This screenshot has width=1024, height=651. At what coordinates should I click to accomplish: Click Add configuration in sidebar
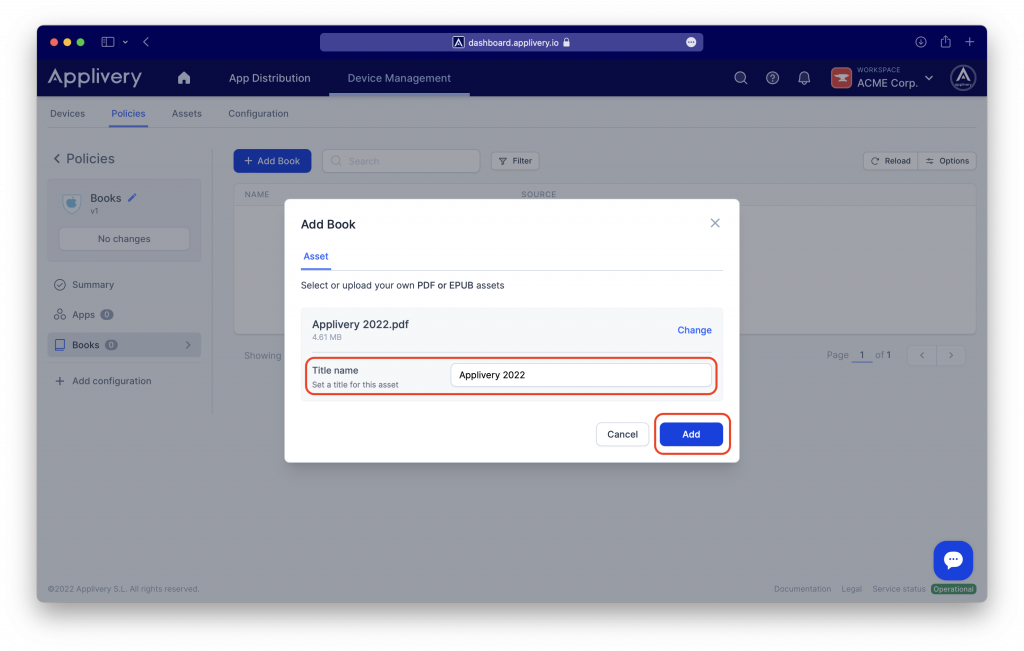tap(103, 381)
